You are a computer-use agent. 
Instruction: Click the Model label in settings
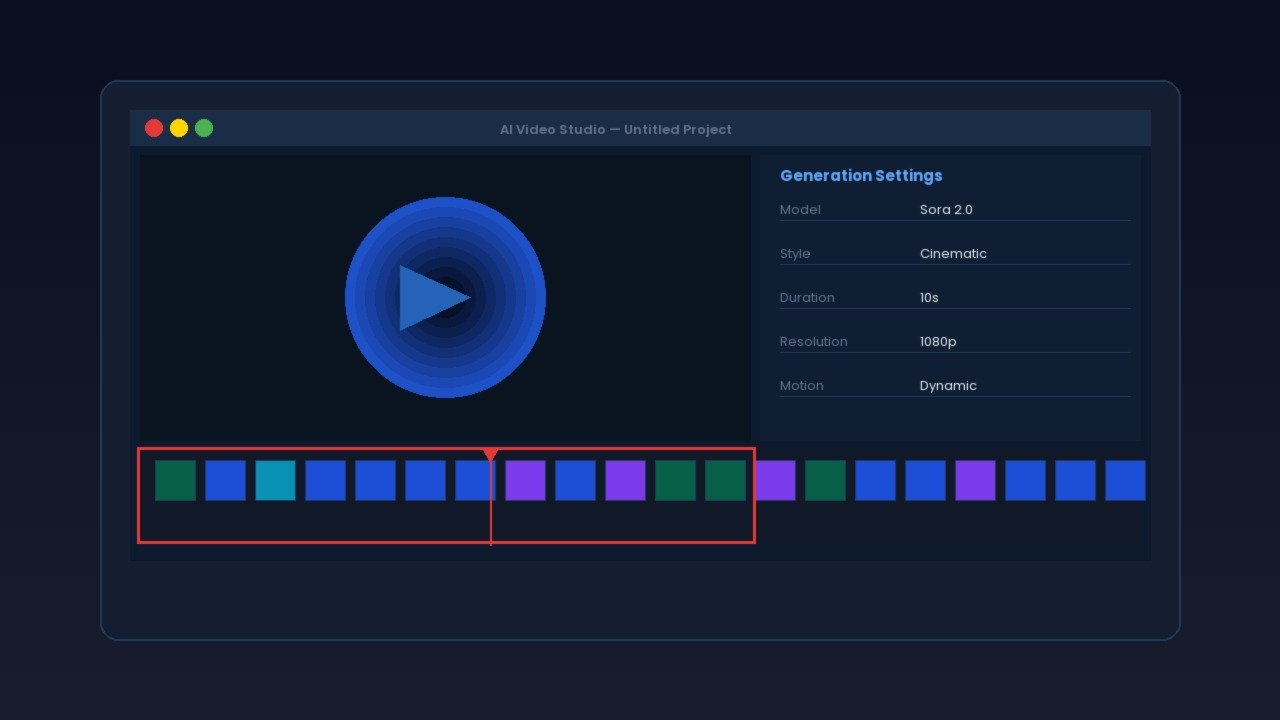pyautogui.click(x=800, y=209)
